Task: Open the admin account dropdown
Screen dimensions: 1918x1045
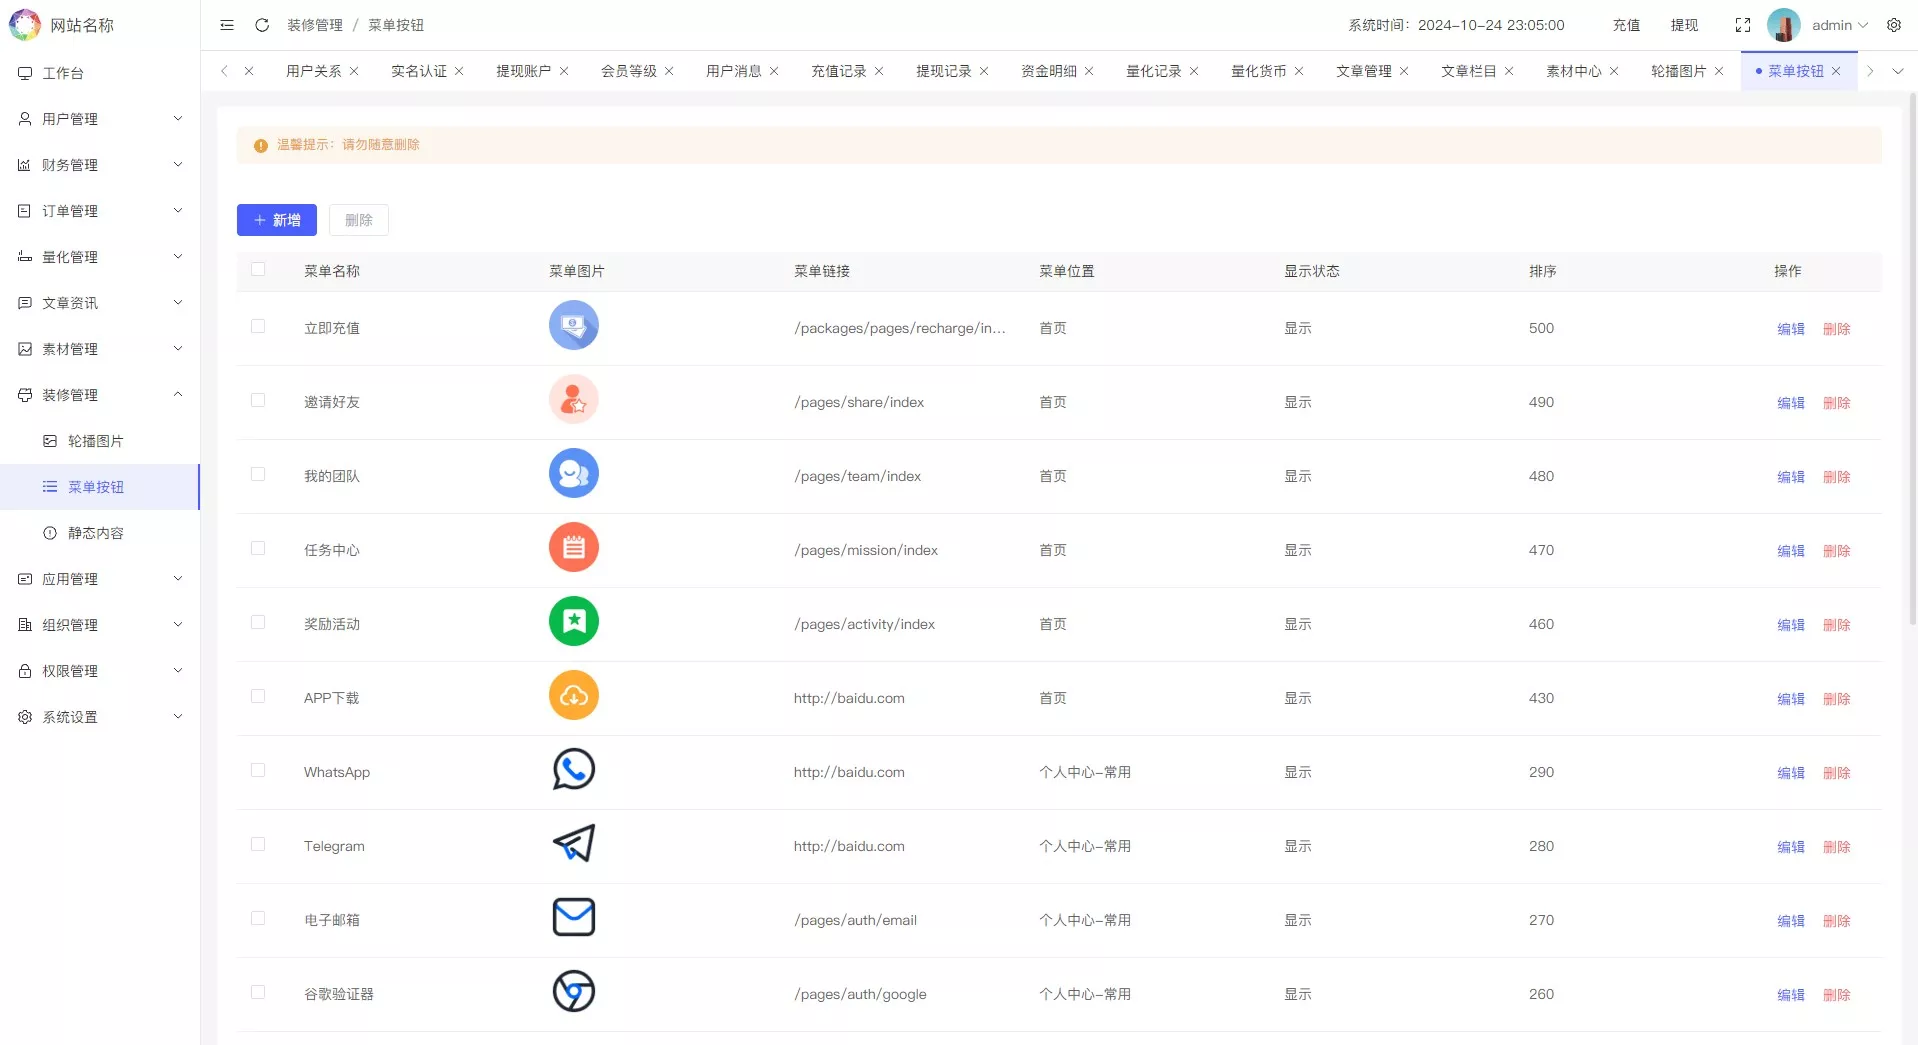Action: pos(1836,25)
